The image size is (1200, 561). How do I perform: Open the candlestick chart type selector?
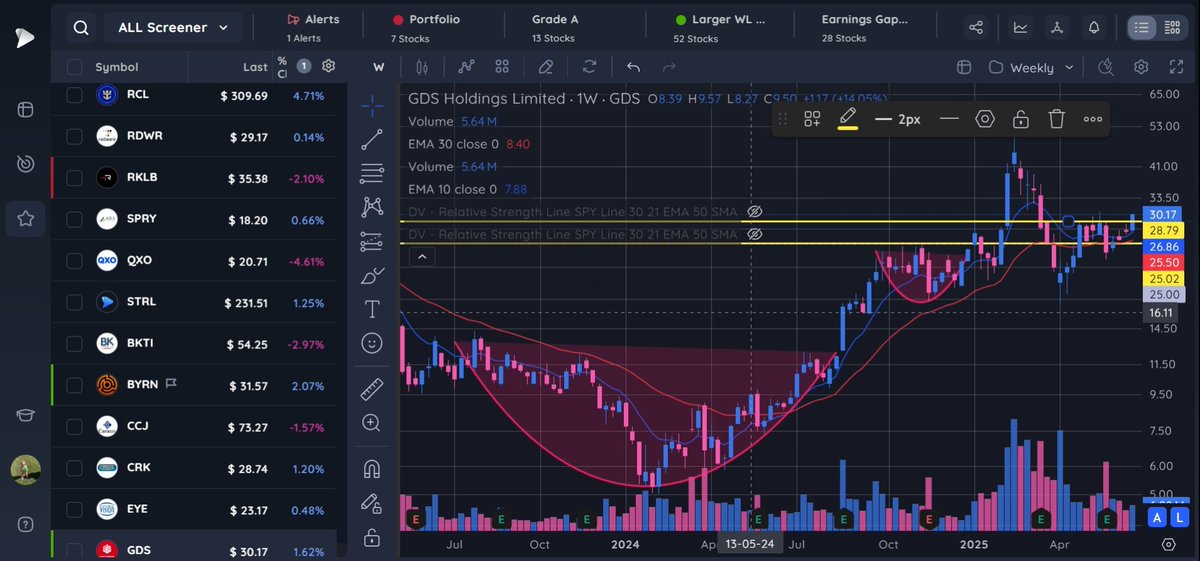coord(422,67)
